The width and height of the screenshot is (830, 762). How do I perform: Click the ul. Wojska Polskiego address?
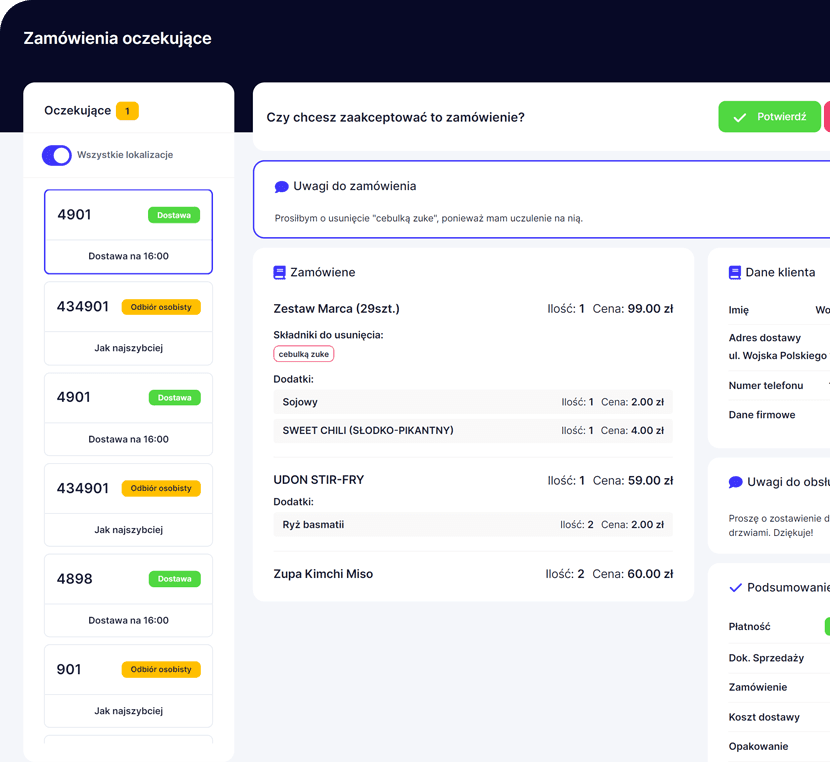coord(778,356)
